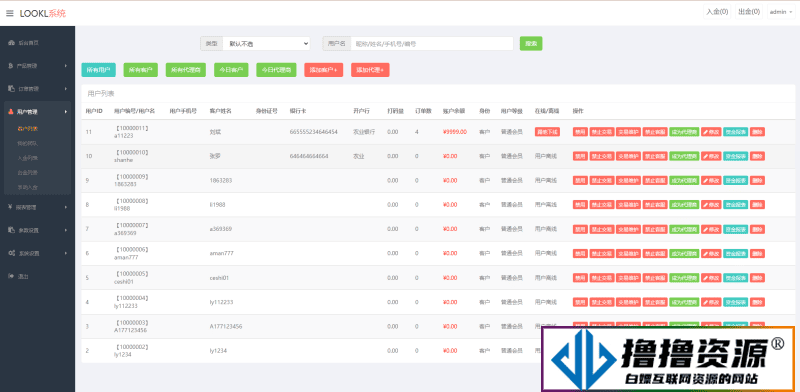
Task: Open 资金报表 for user a11223
Action: pos(736,132)
